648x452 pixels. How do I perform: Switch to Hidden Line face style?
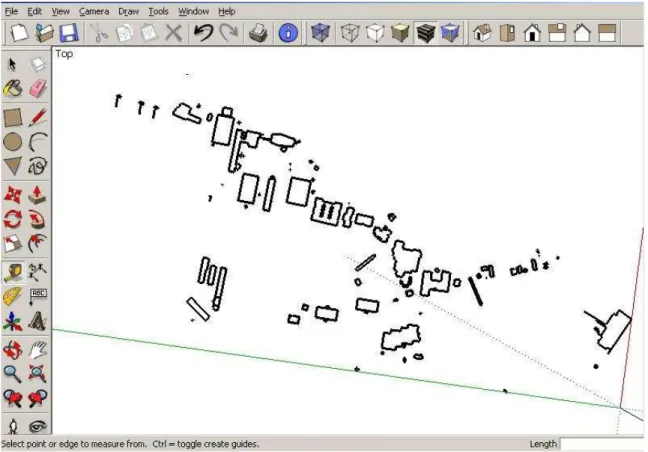tap(375, 33)
